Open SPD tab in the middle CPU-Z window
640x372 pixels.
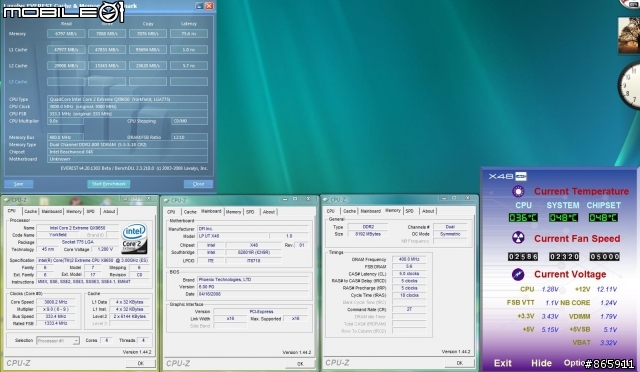250,212
